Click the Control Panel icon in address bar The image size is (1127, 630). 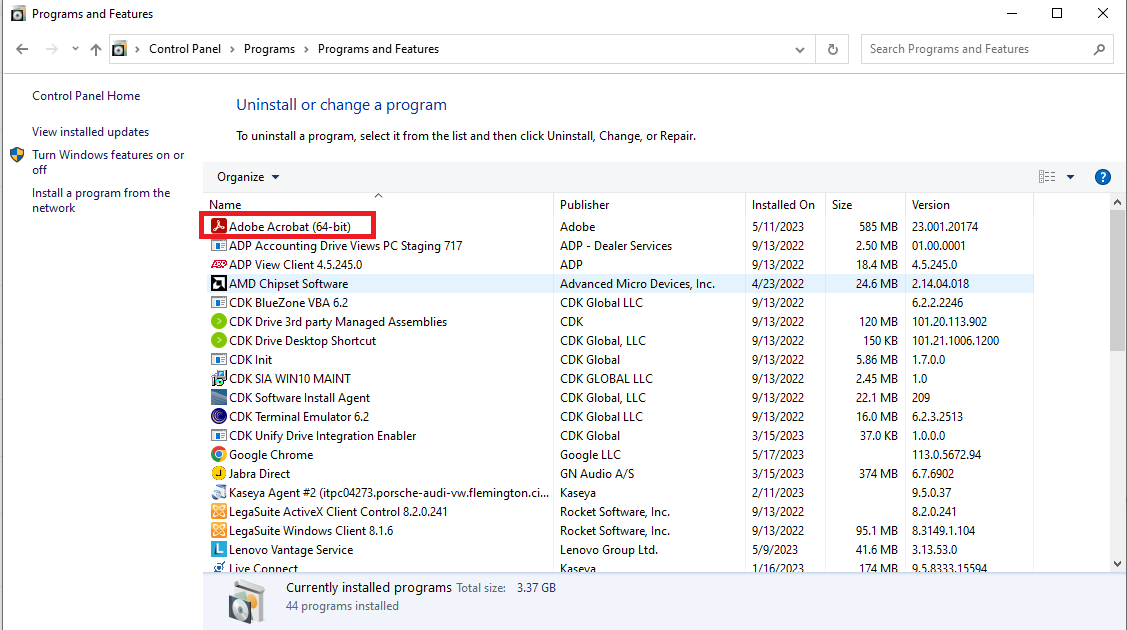tap(119, 49)
